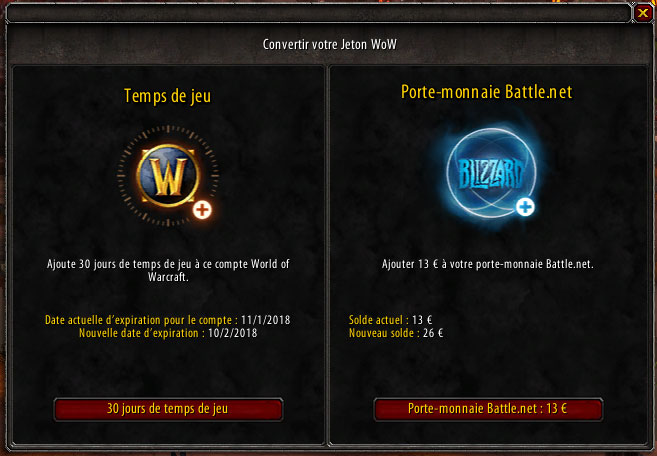Viewport: 657px width, 456px height.
Task: Click the Convertir votre Jeton WoW title
Action: pos(330,44)
